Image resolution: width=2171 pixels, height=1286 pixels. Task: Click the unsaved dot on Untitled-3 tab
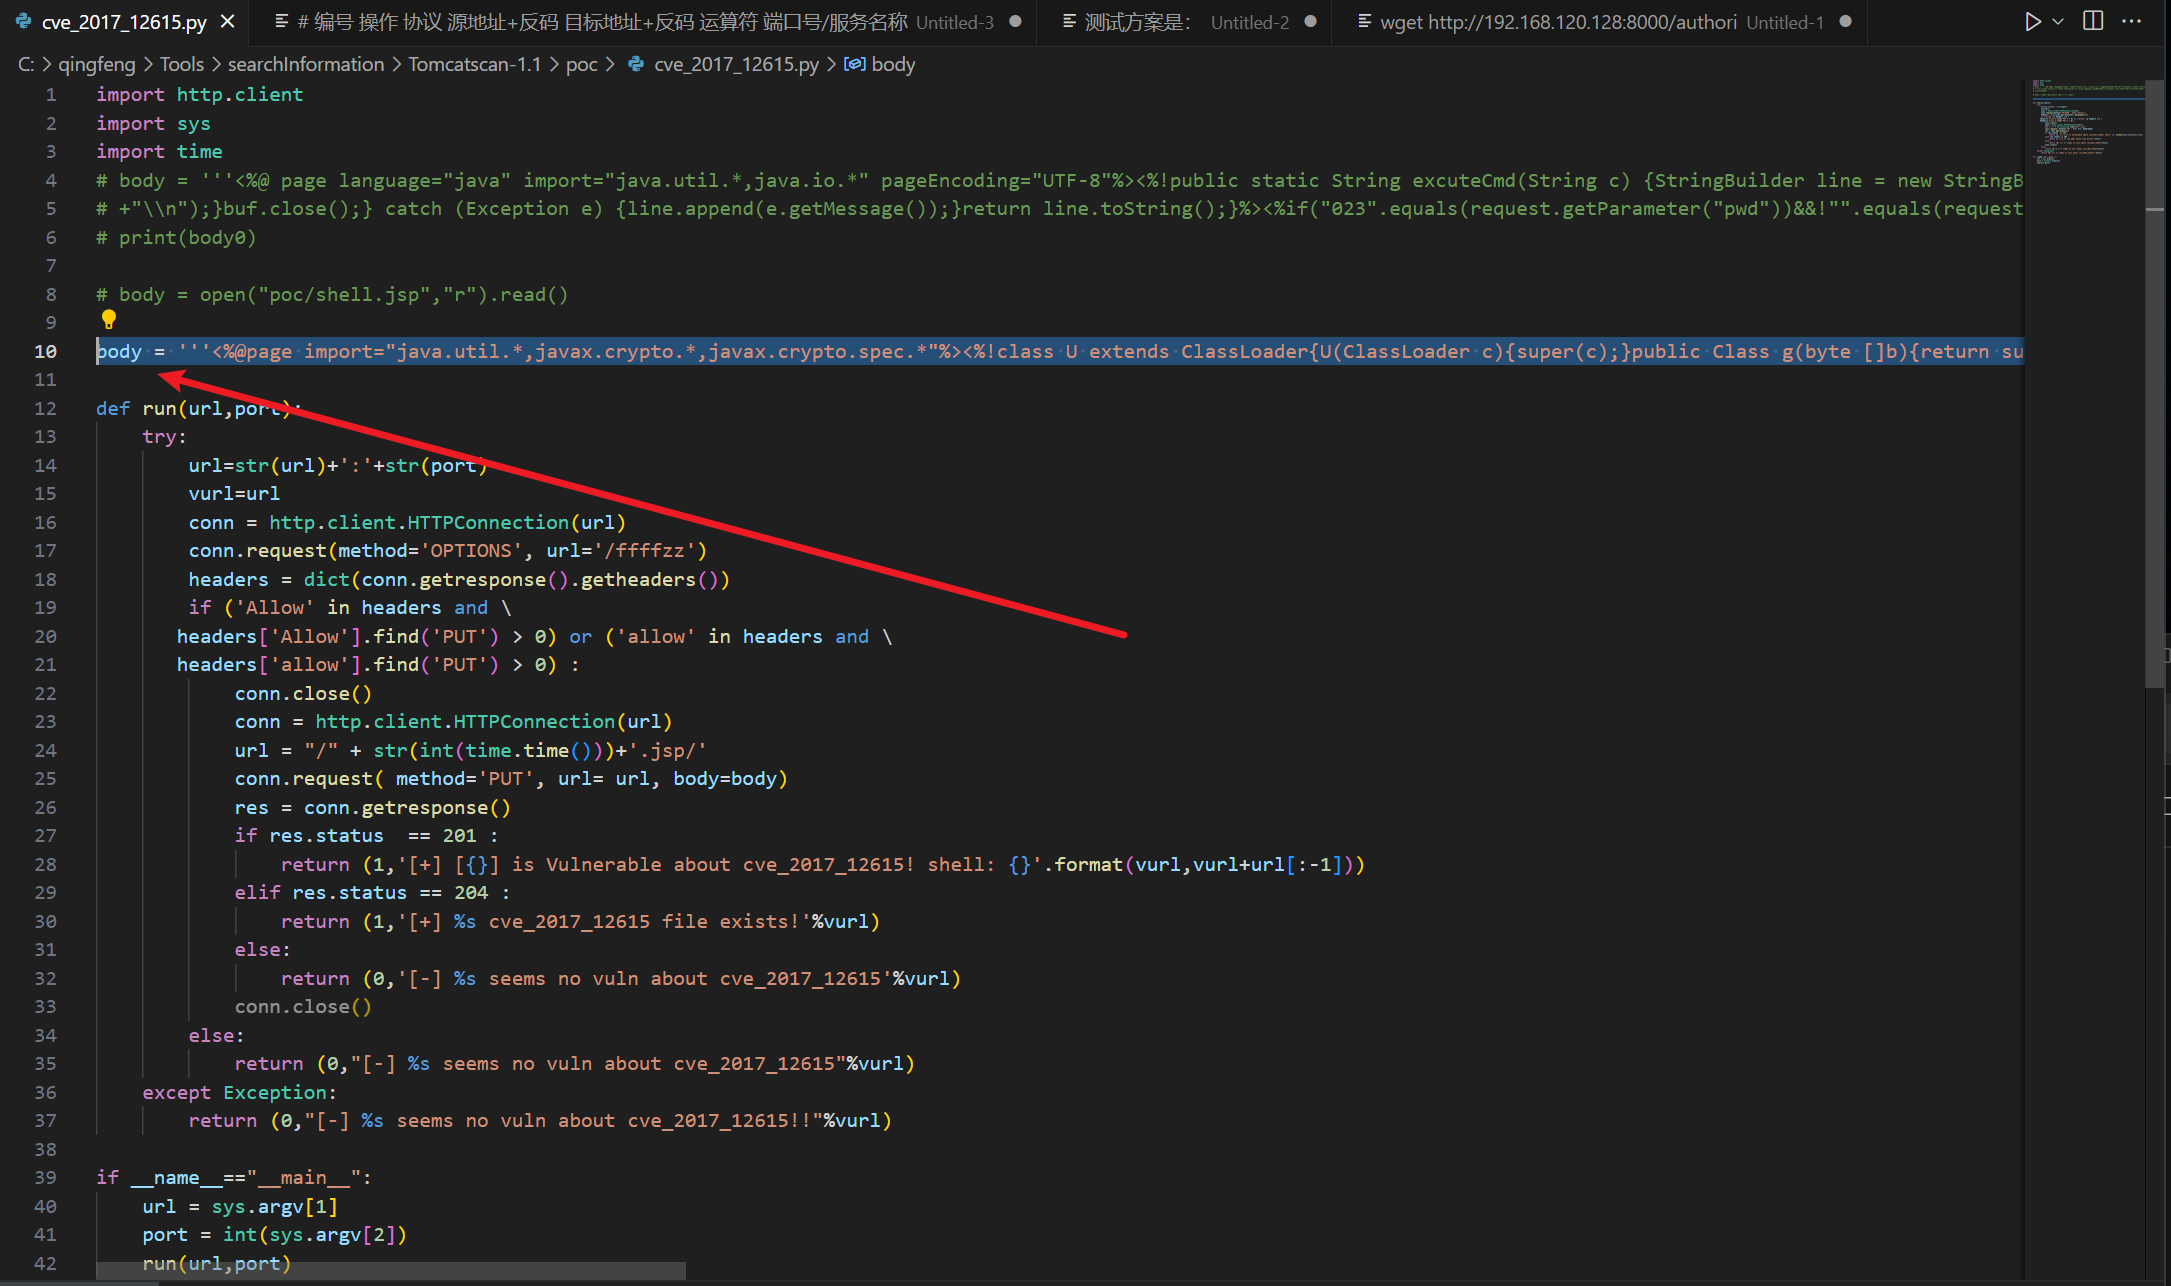coord(1015,21)
